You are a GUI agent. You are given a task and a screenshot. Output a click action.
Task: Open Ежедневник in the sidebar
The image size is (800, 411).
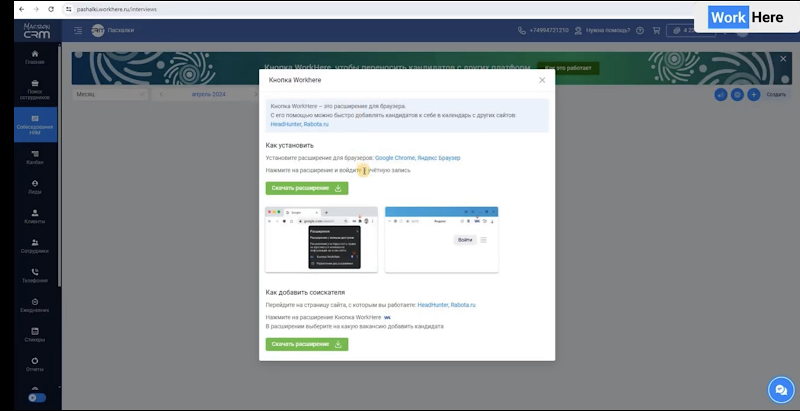click(x=35, y=305)
